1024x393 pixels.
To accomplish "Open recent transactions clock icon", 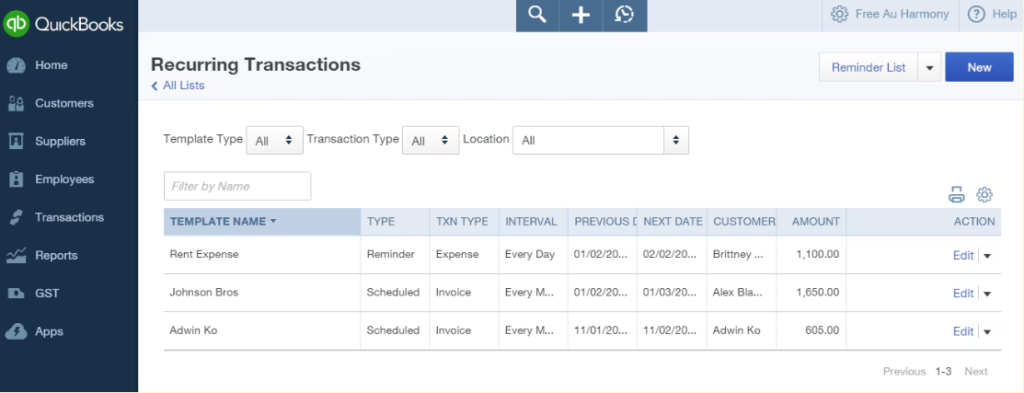I will click(625, 15).
